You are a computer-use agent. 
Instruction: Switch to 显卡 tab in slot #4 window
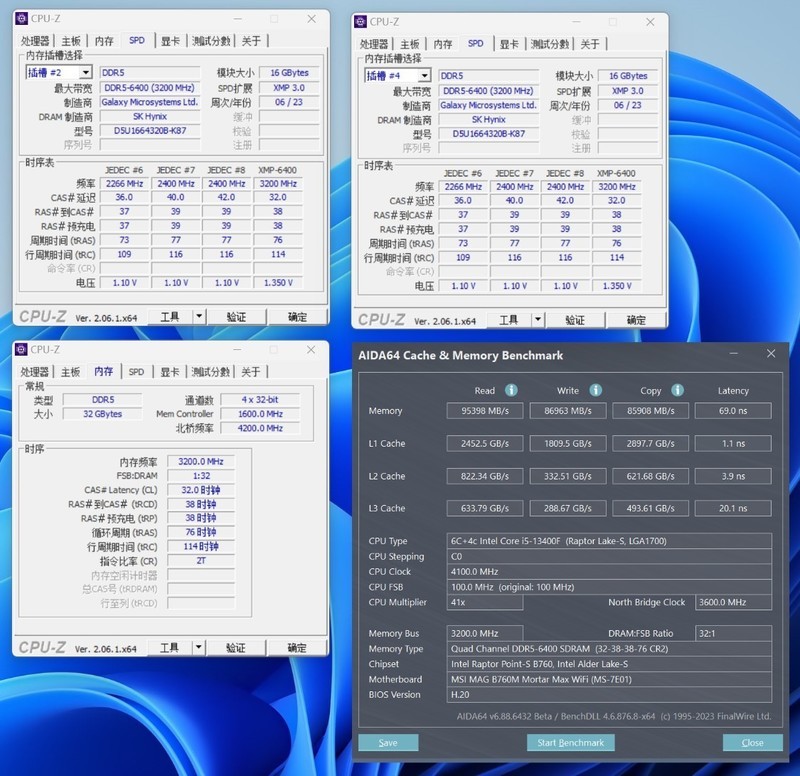509,44
